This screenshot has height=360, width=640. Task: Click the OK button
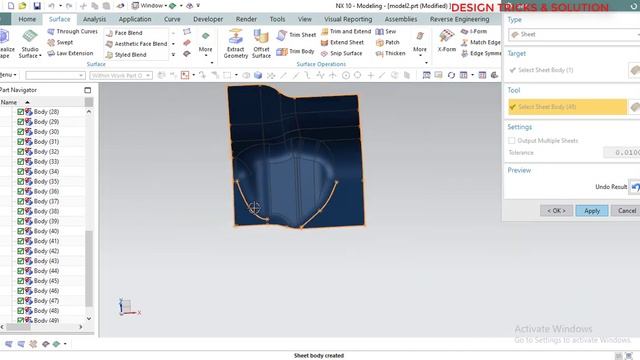pyautogui.click(x=556, y=211)
